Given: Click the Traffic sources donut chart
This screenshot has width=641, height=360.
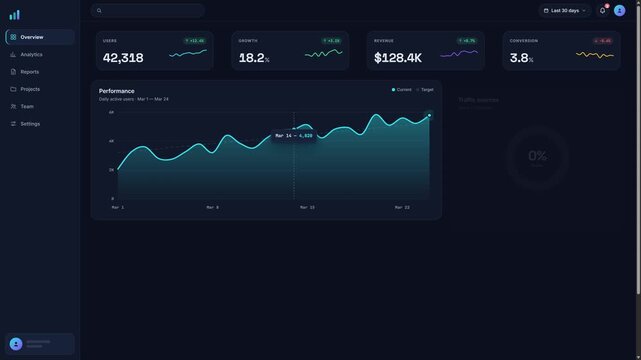Looking at the screenshot, I should click(x=537, y=157).
